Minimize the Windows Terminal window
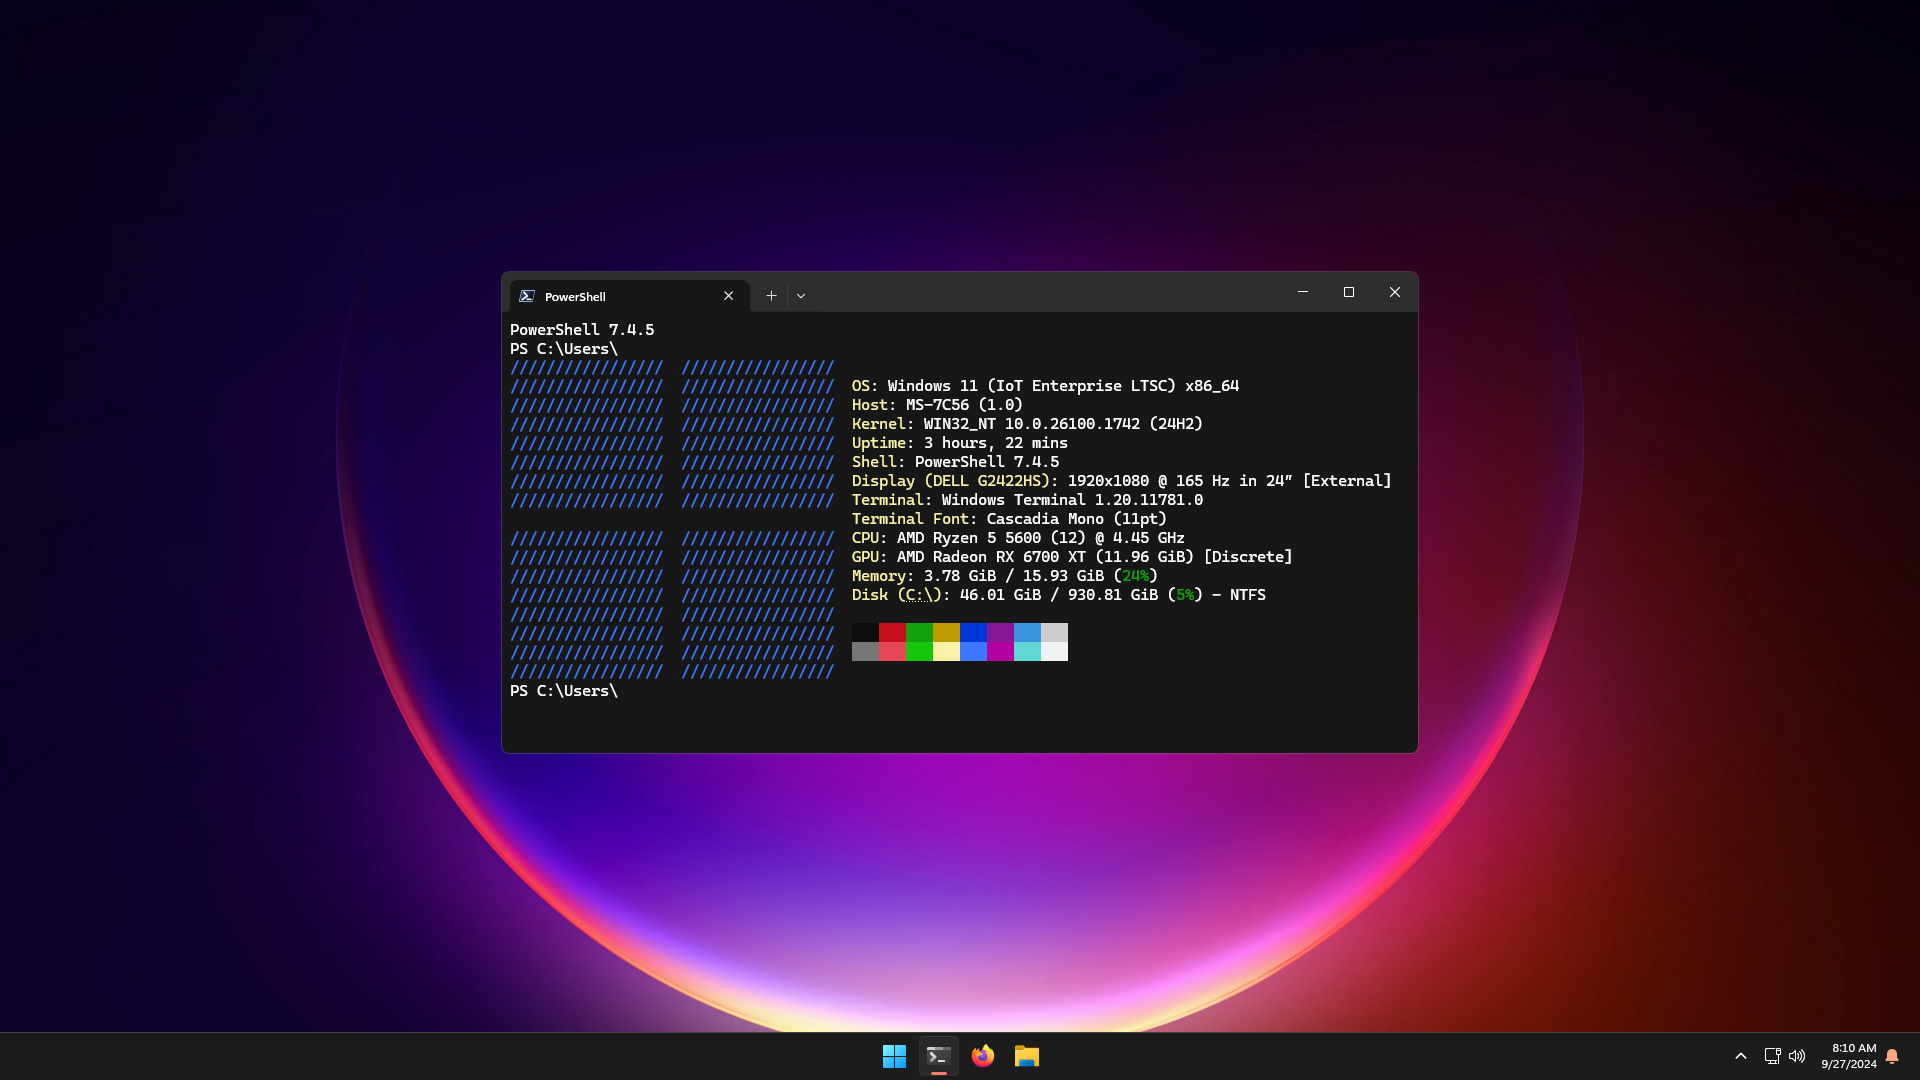This screenshot has height=1080, width=1920. (x=1303, y=292)
